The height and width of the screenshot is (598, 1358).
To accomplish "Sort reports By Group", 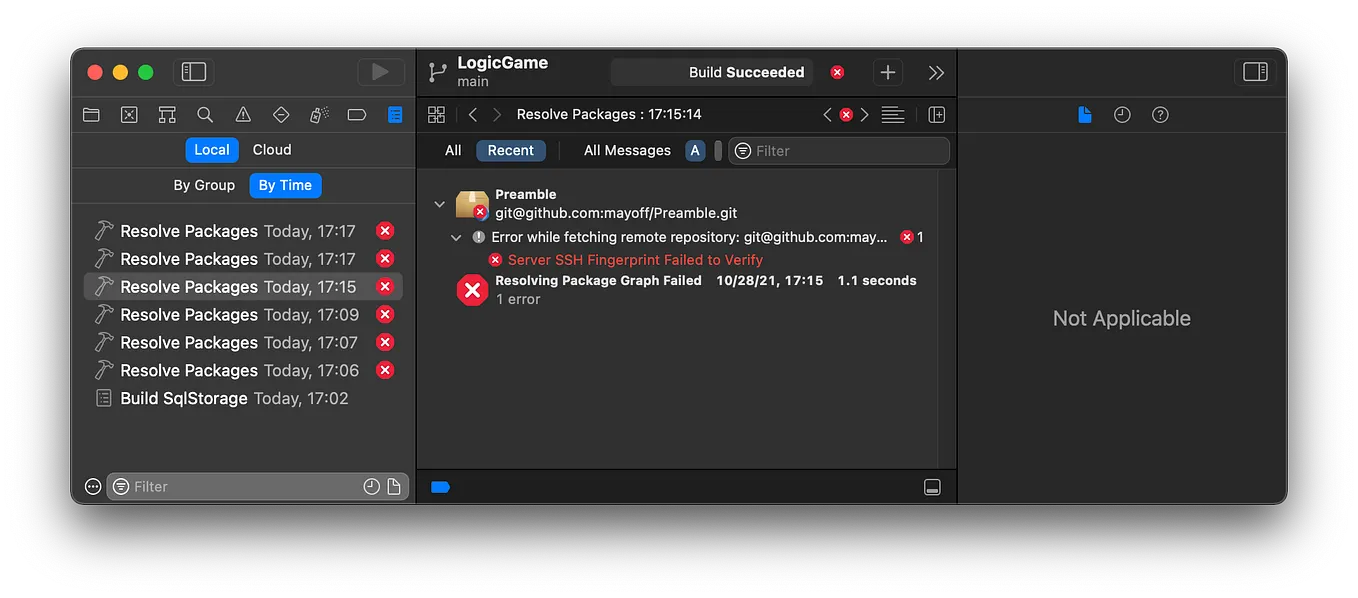I will coord(204,185).
